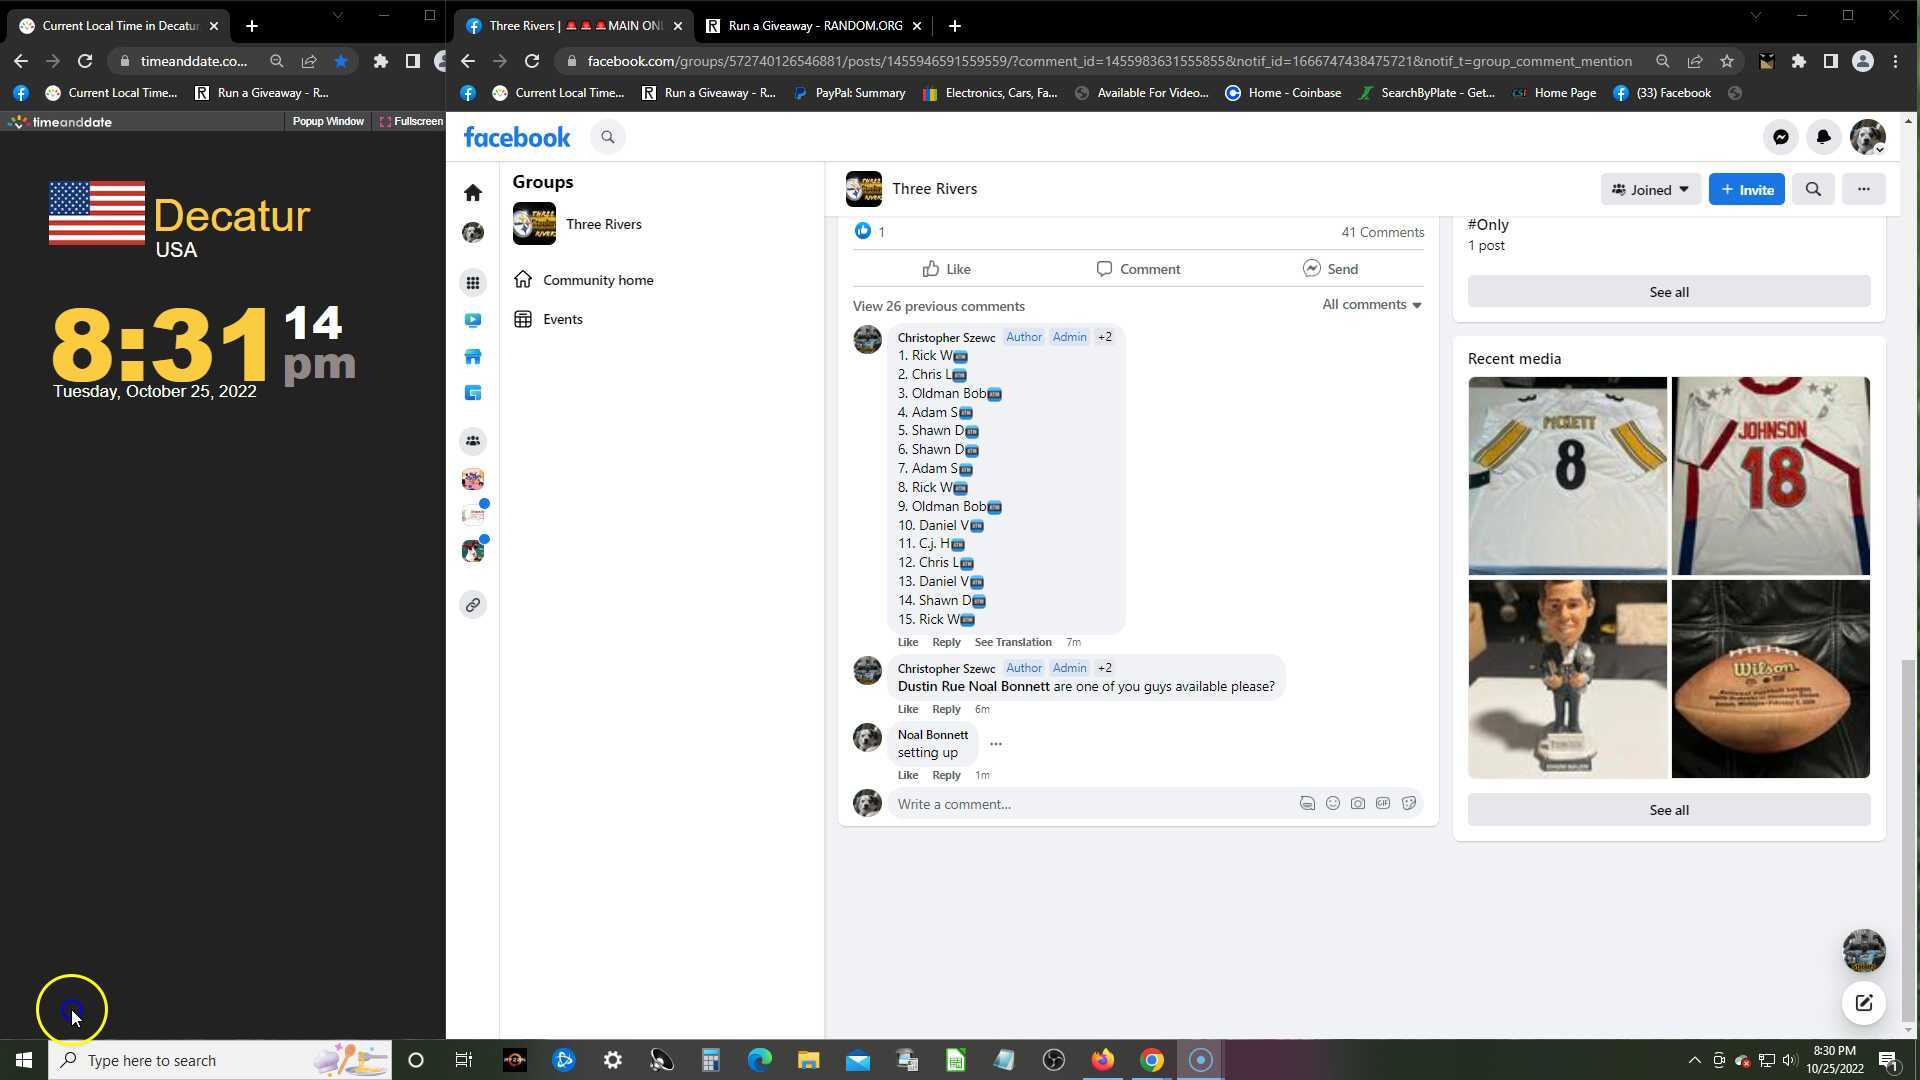Viewport: 1920px width, 1080px height.
Task: Click in the Write a comment field
Action: 1090,804
